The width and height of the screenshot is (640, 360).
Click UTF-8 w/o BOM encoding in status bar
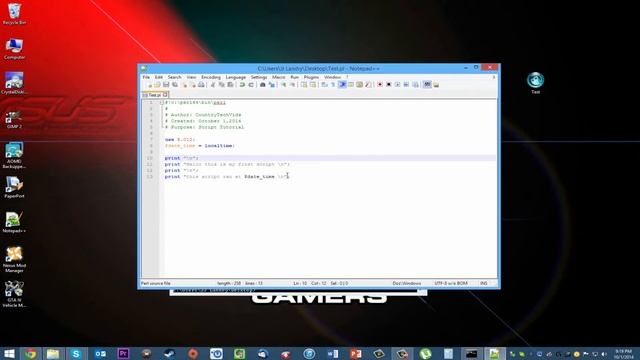451,283
